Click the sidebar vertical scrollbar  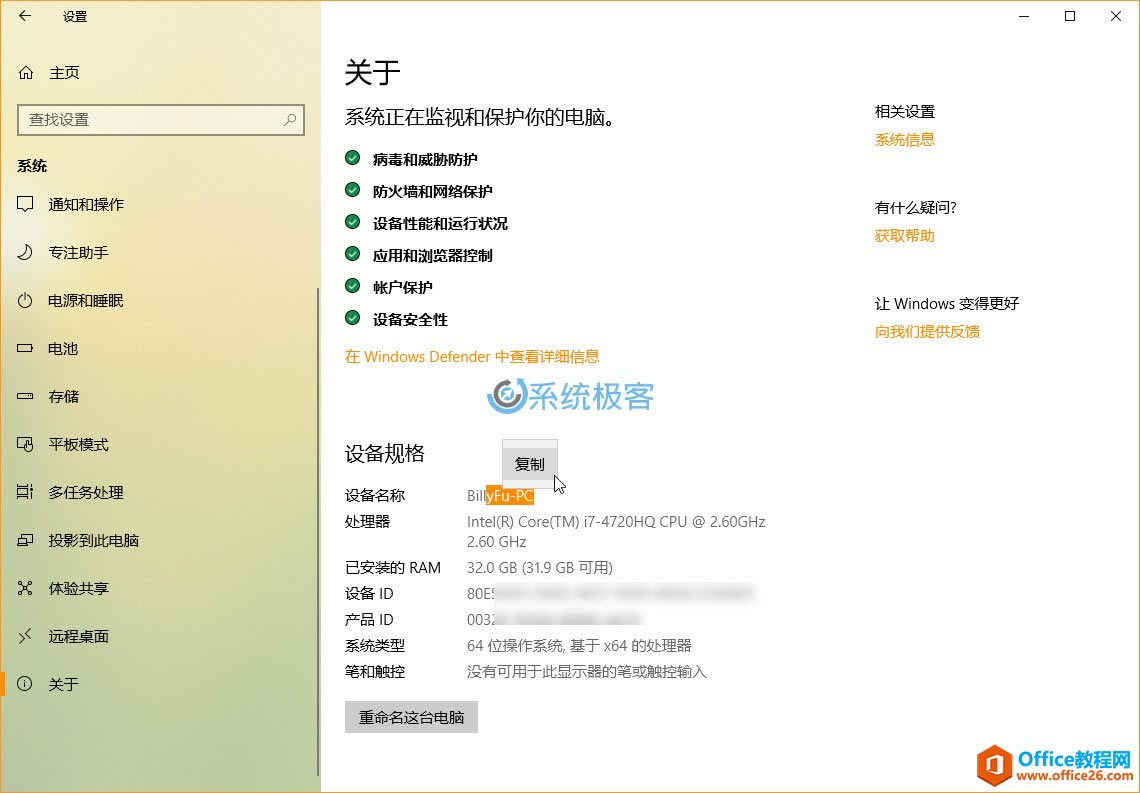(318, 532)
